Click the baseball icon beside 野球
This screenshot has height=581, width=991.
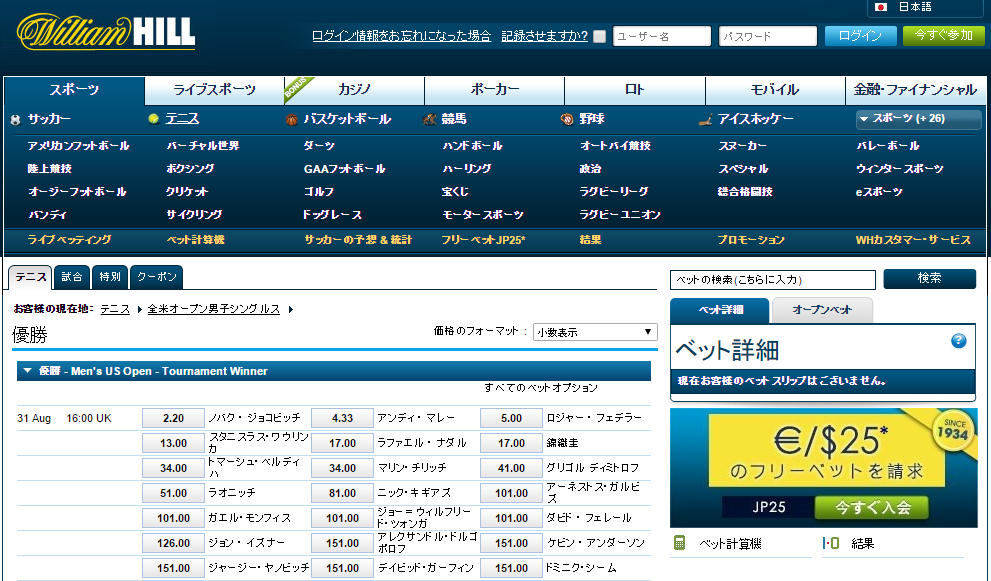tap(567, 119)
